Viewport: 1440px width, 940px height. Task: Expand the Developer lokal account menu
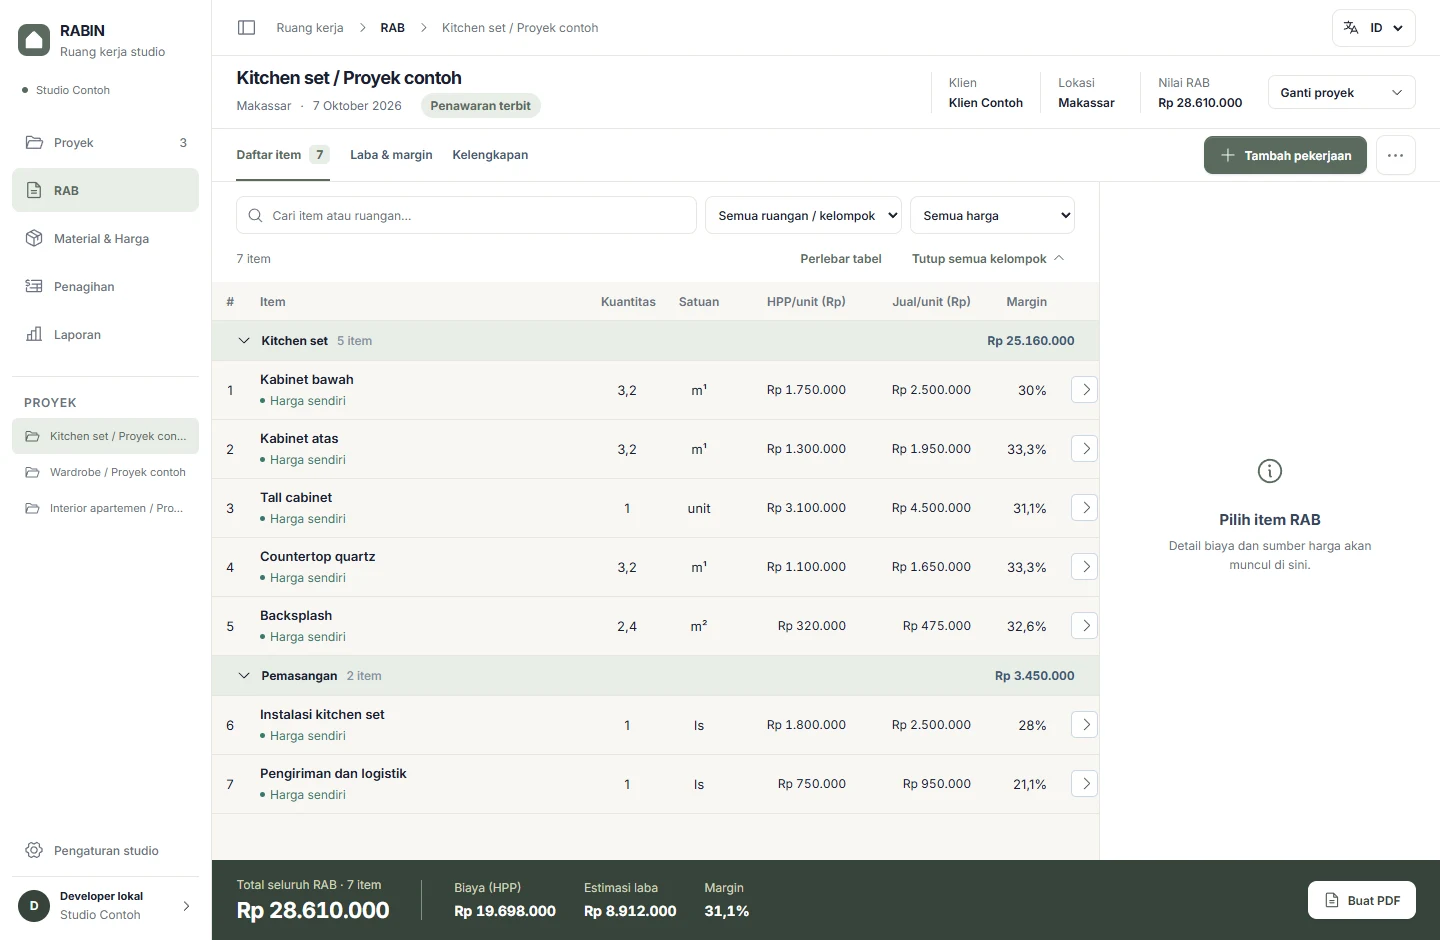(x=105, y=906)
